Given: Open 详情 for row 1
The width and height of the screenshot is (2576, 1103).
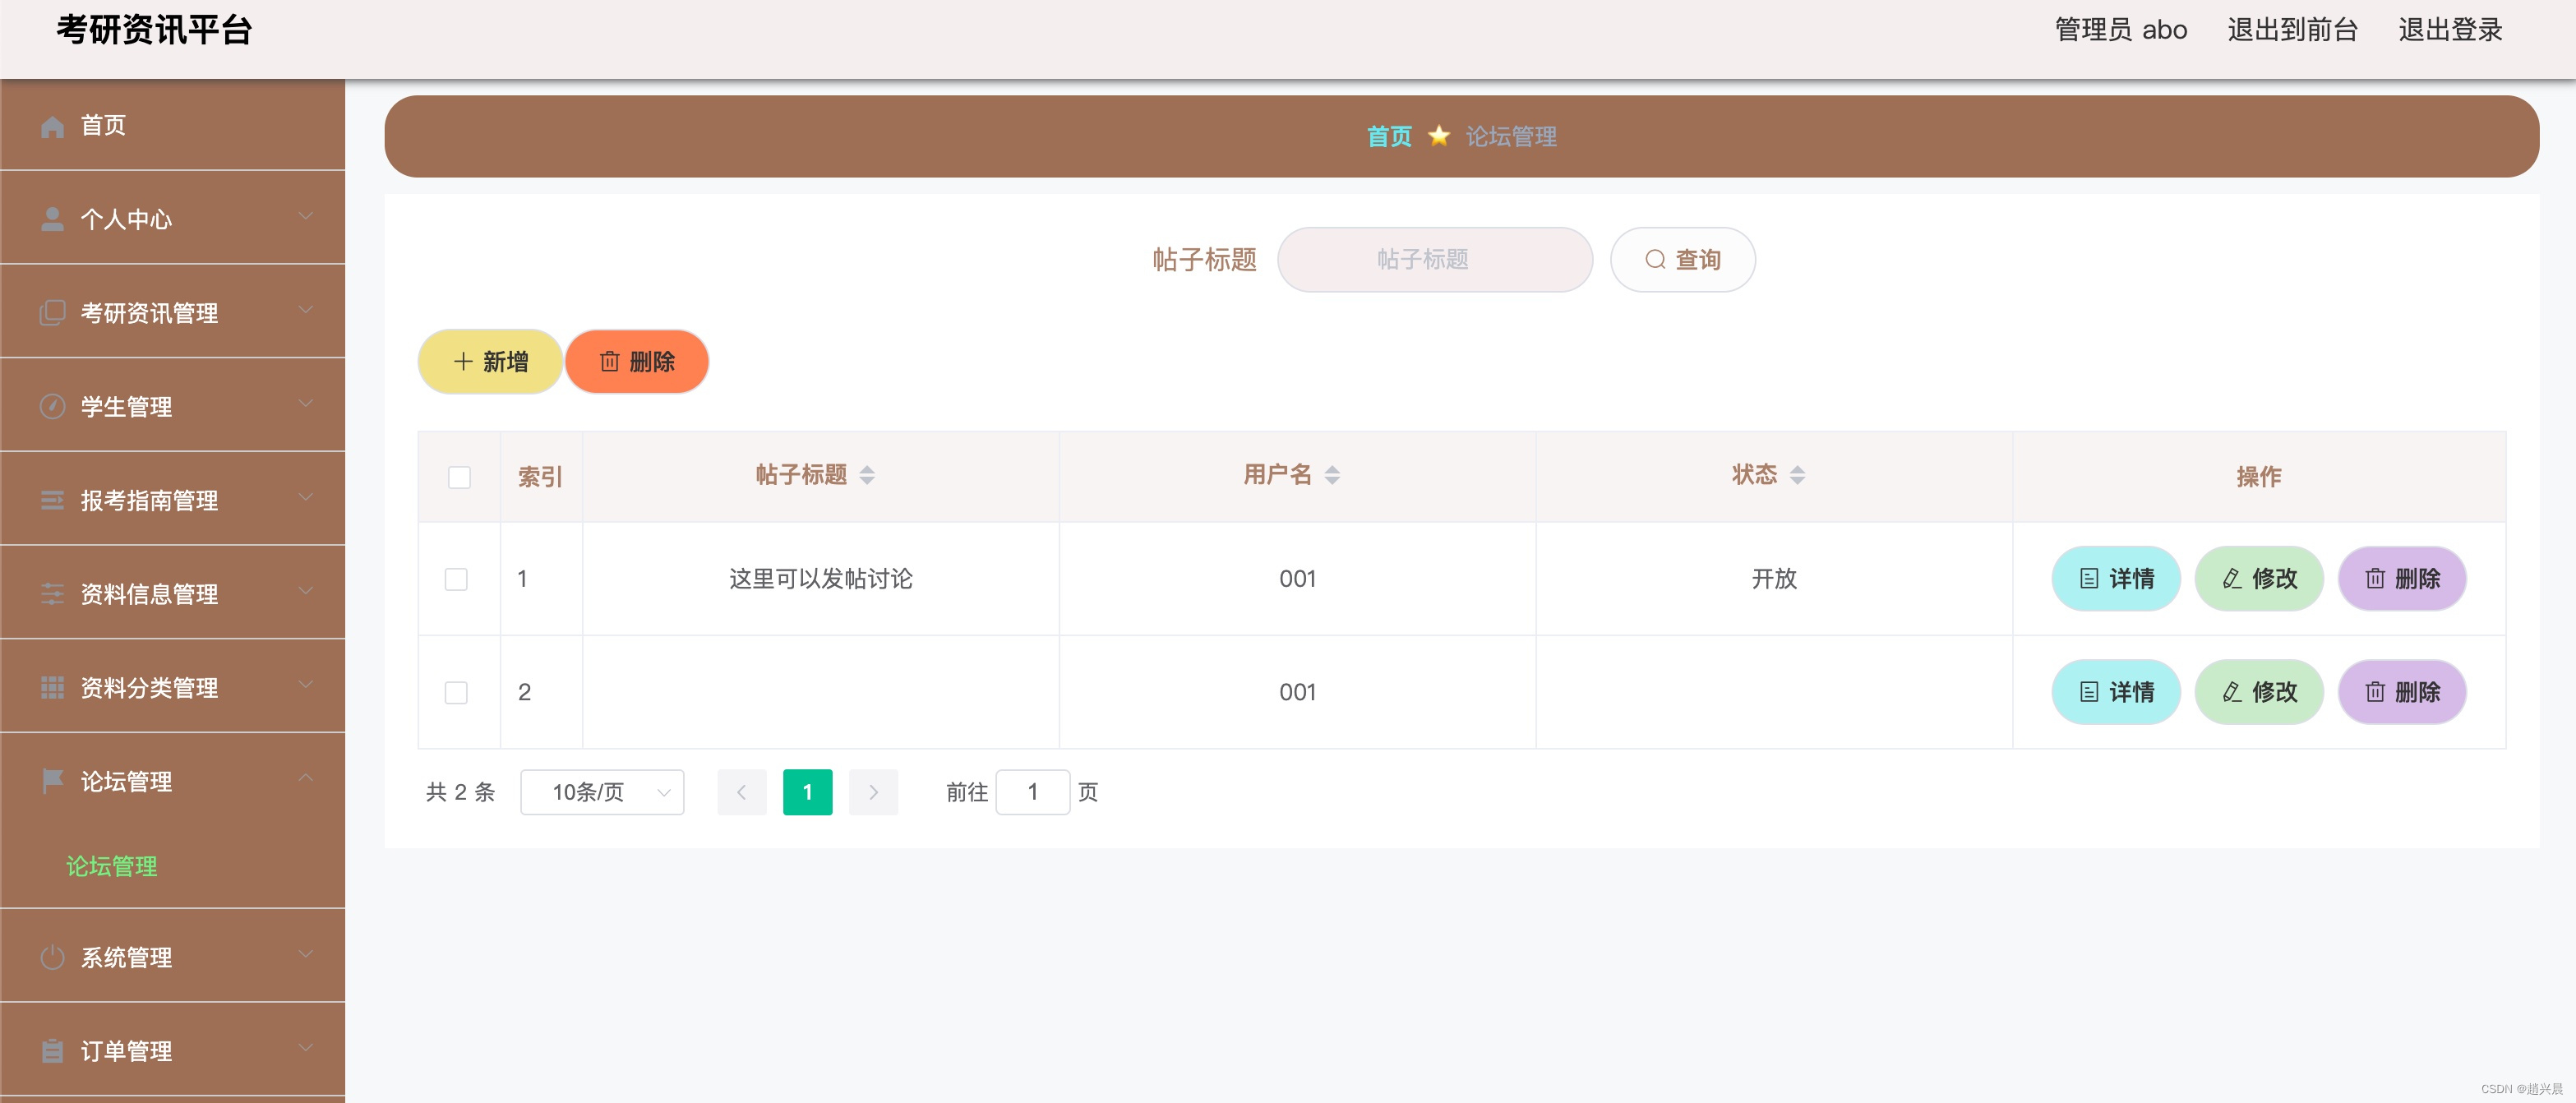Looking at the screenshot, I should point(2116,579).
